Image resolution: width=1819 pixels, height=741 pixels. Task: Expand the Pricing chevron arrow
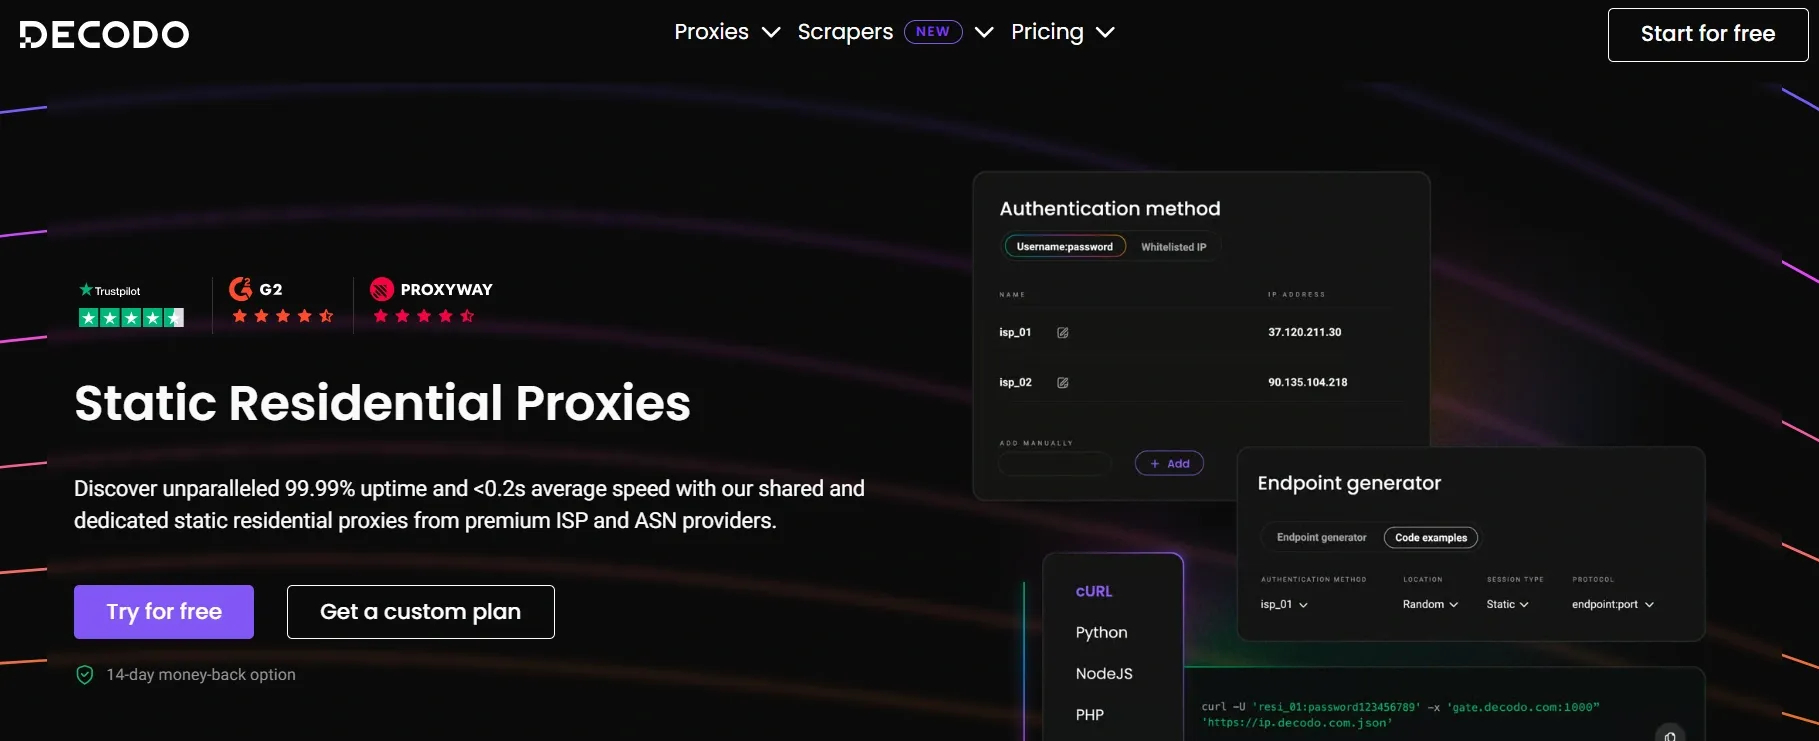pos(1105,32)
